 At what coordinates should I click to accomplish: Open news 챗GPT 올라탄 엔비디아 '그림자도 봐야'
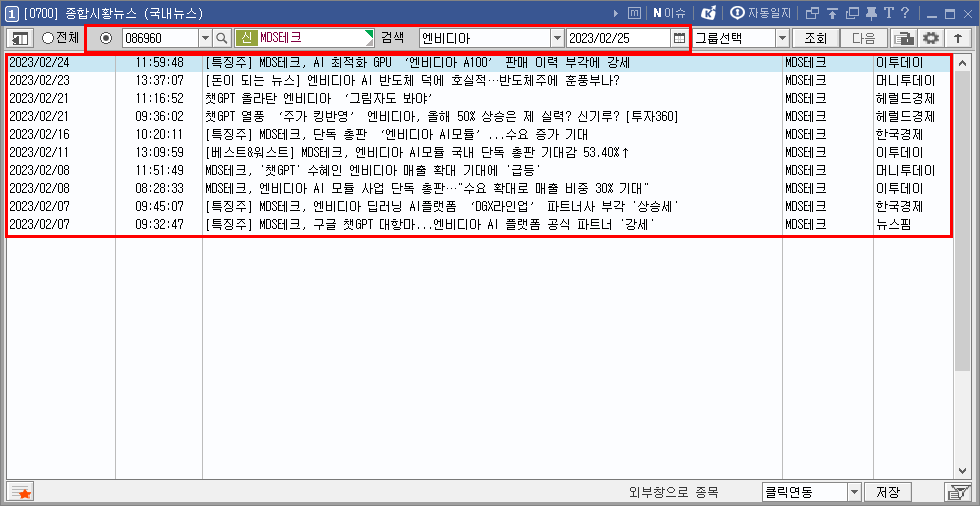tap(319, 99)
